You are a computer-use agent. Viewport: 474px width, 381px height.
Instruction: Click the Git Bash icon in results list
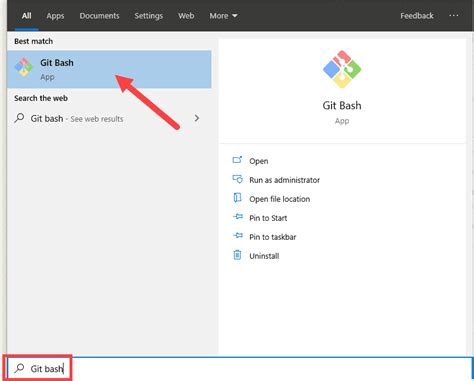pyautogui.click(x=24, y=67)
